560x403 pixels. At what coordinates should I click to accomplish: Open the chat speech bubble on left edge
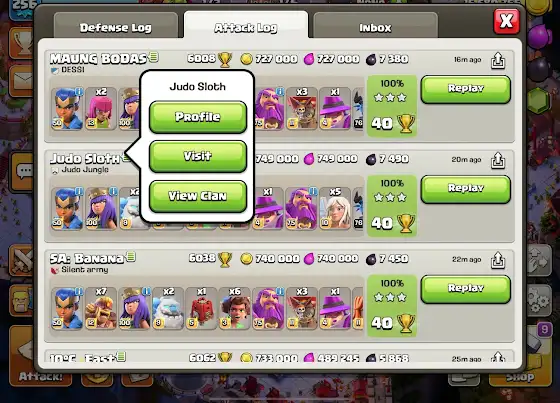(23, 171)
